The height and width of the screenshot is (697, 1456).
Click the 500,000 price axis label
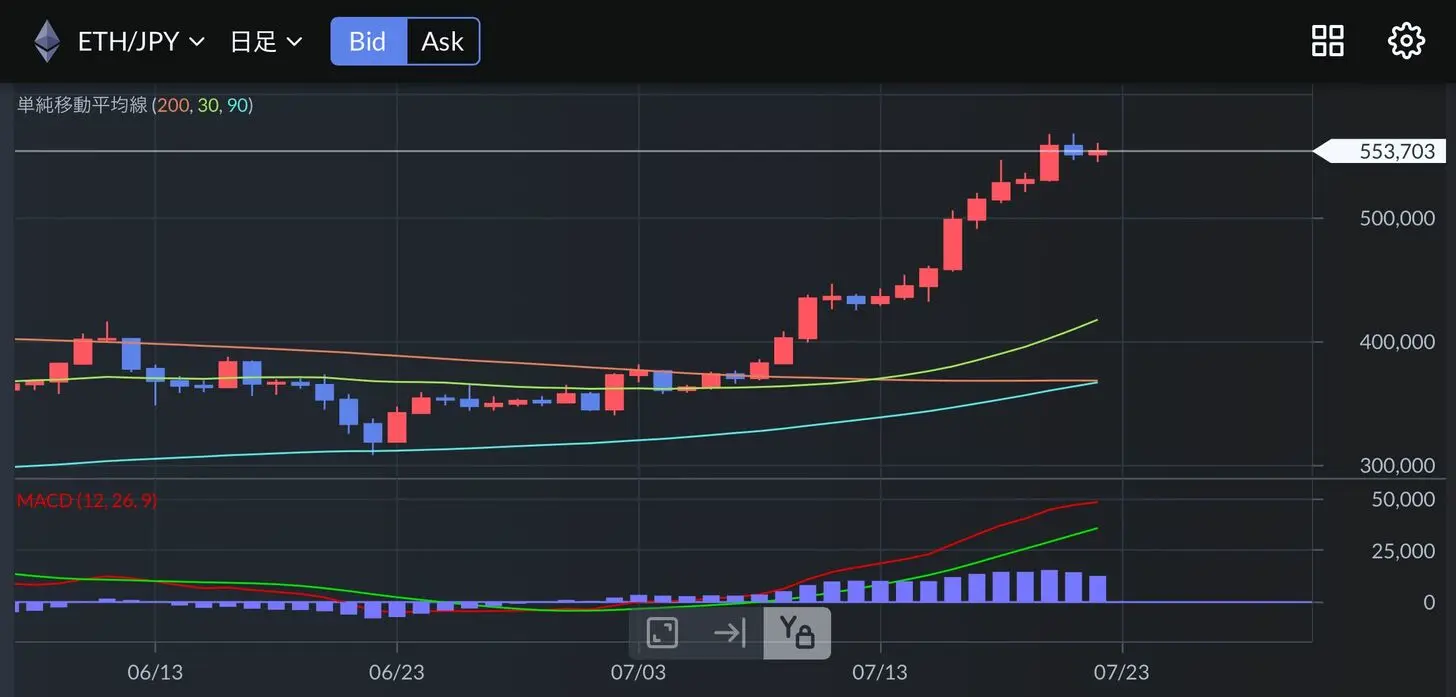tap(1397, 218)
